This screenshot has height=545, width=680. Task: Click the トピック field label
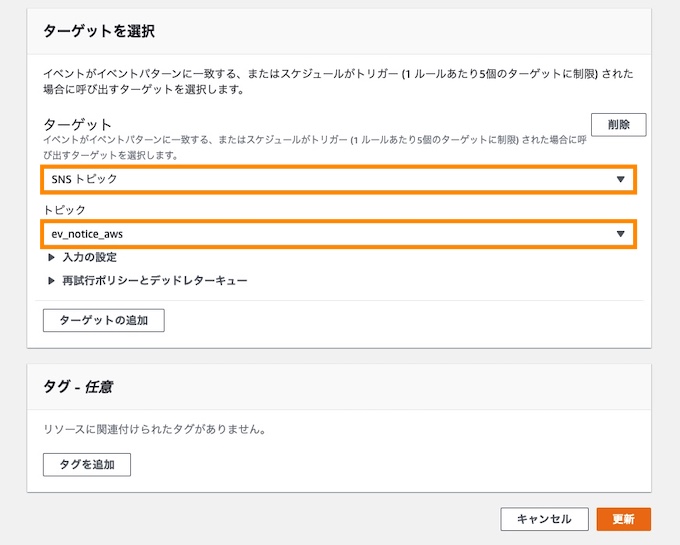pyautogui.click(x=64, y=210)
